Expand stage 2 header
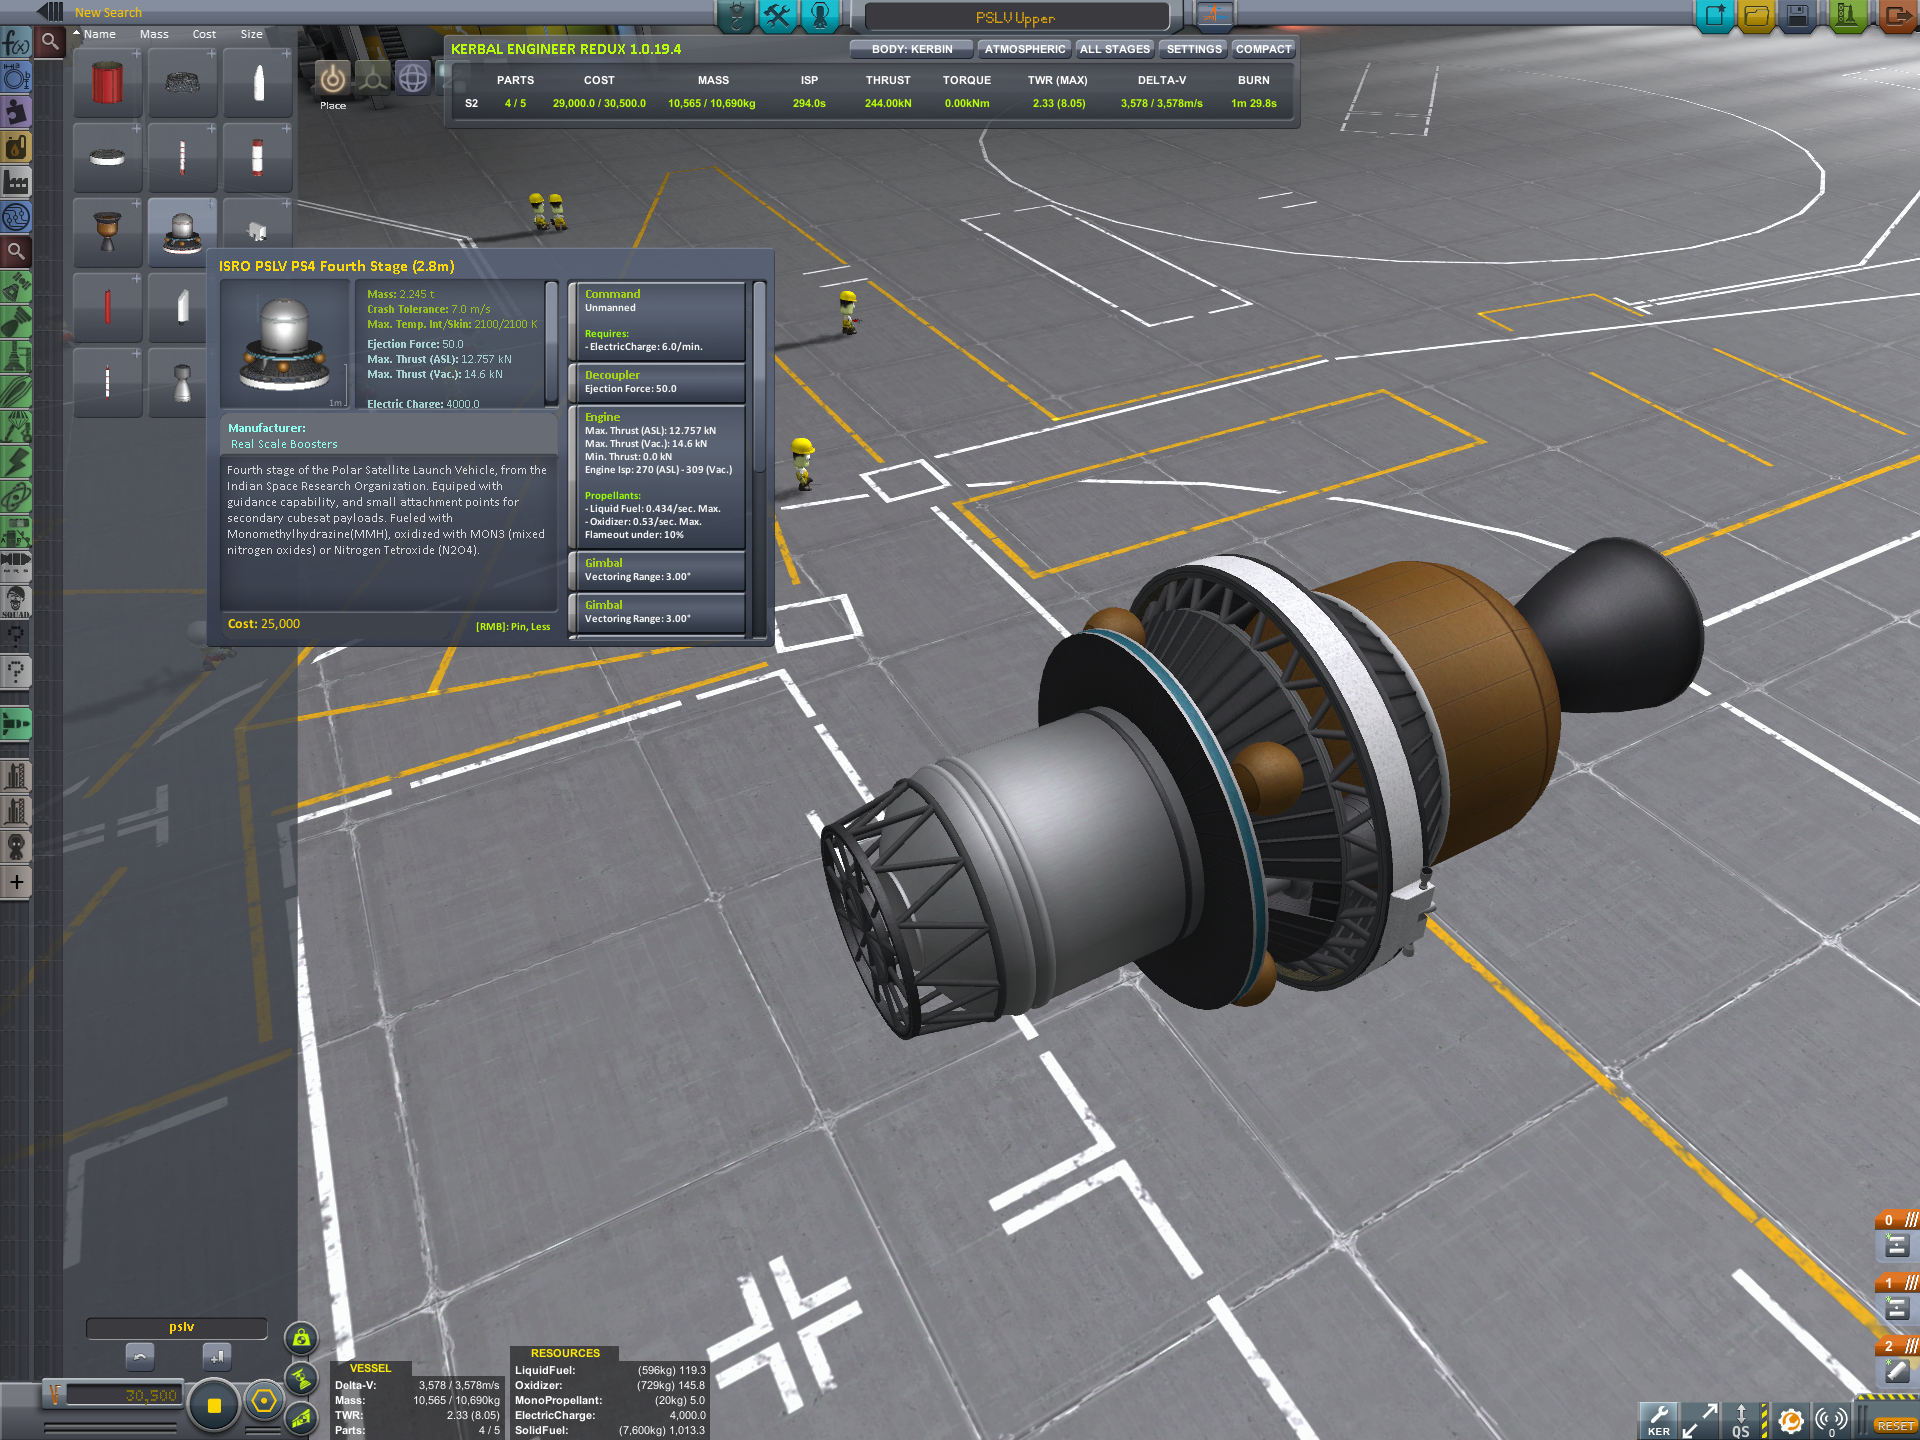 tap(1896, 1346)
